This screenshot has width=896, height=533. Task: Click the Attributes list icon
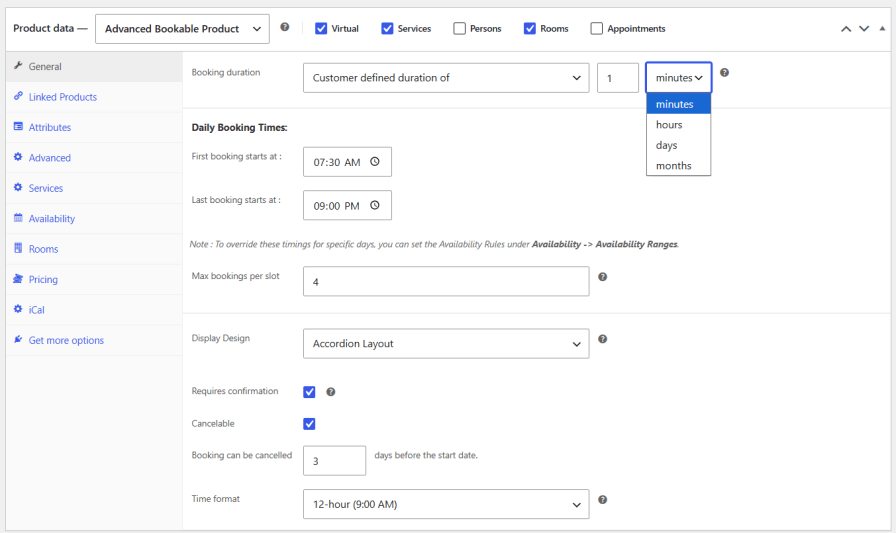pyautogui.click(x=18, y=126)
